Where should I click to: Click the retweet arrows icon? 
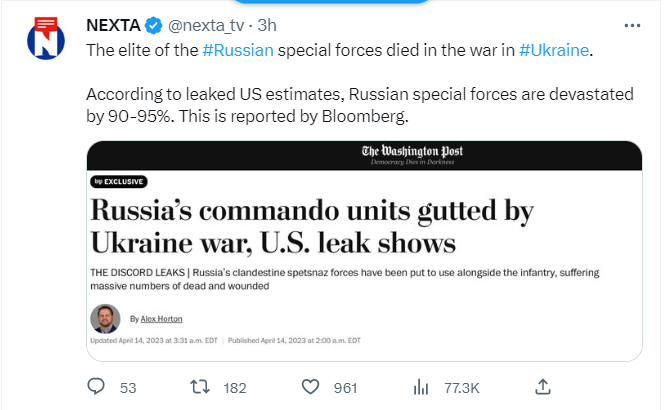click(x=199, y=387)
